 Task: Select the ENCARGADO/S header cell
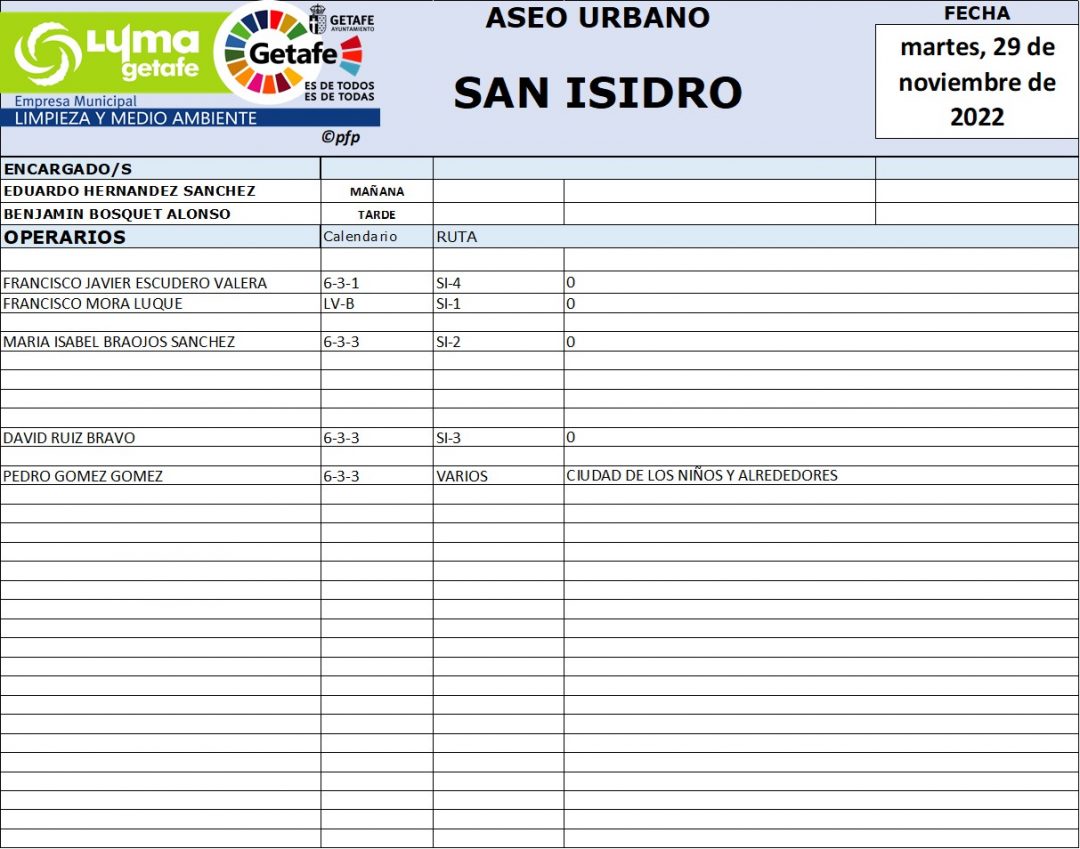tap(160, 169)
